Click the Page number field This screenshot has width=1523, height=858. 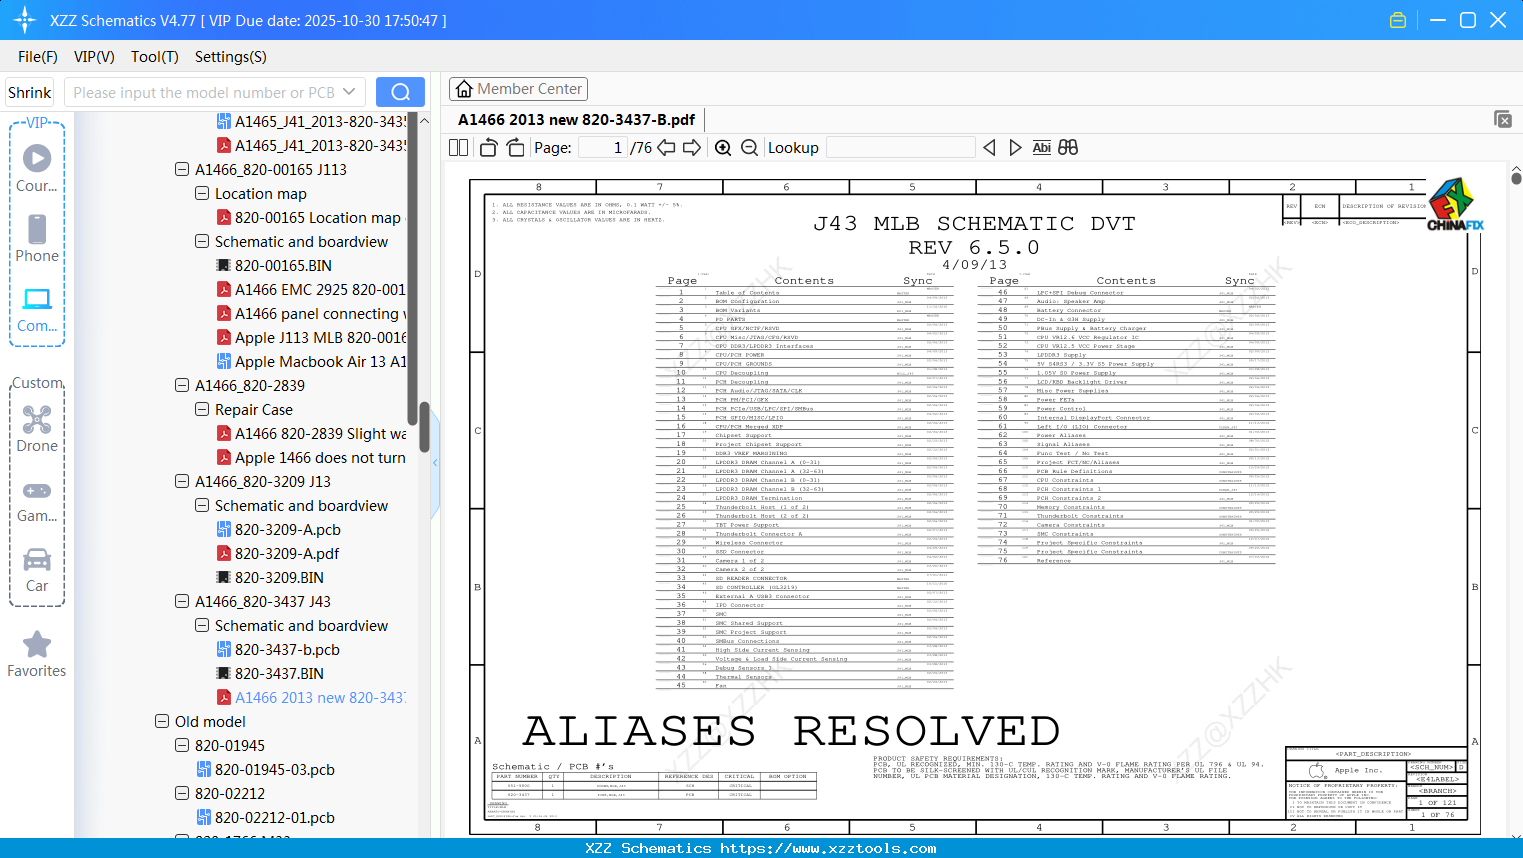tap(603, 148)
